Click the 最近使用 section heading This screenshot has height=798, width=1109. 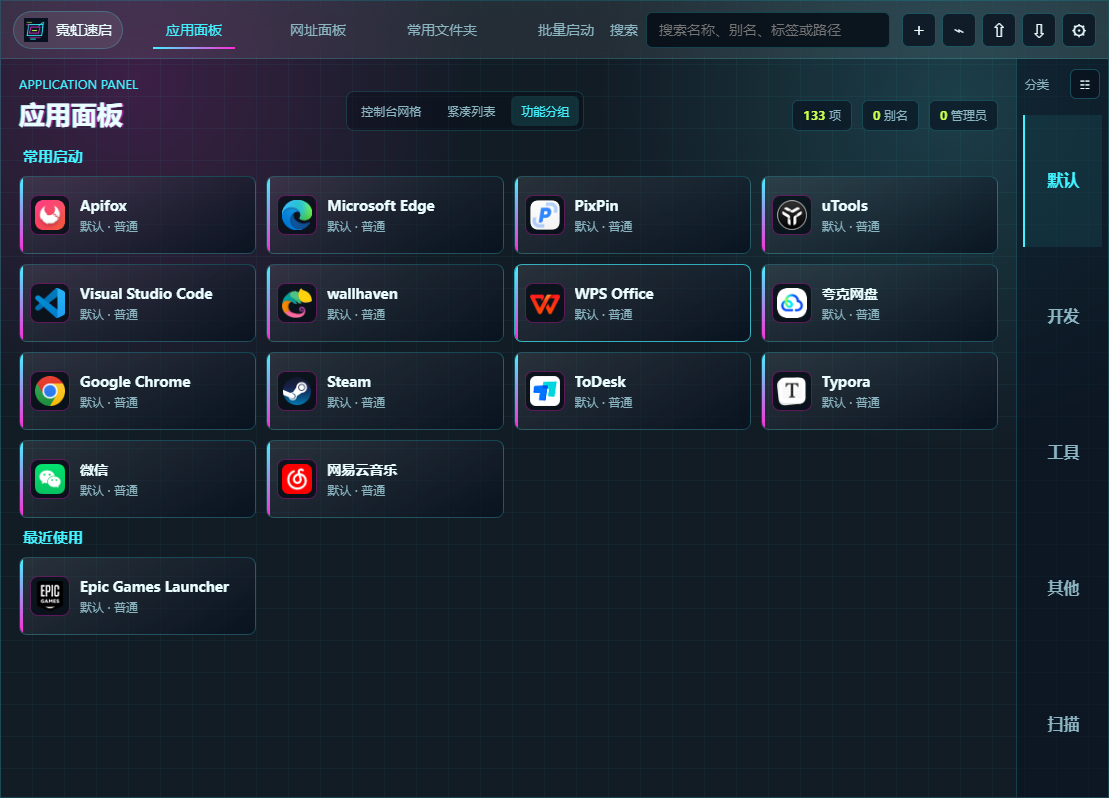(52, 538)
